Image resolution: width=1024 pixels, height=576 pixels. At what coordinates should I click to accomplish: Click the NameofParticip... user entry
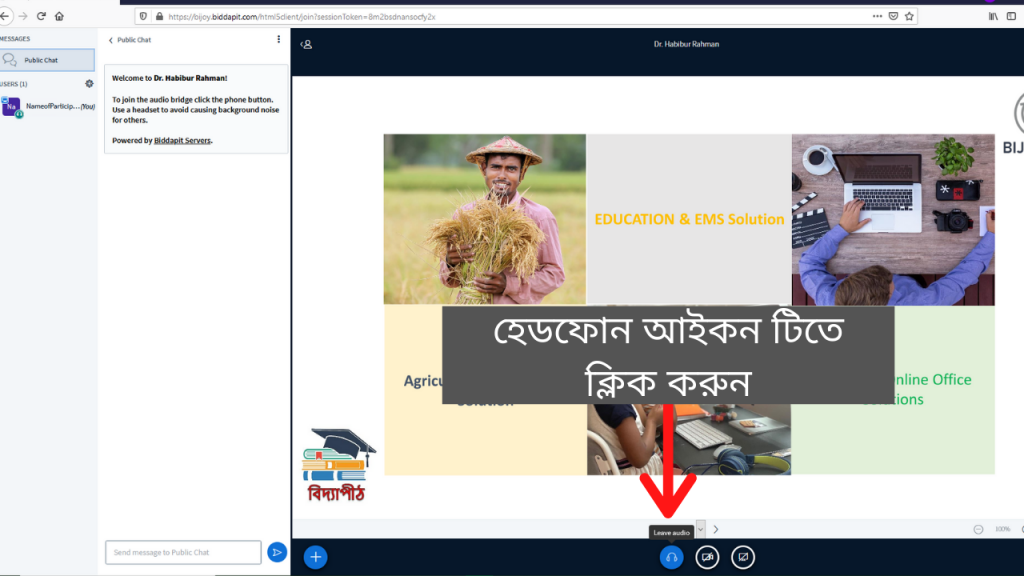[x=48, y=106]
